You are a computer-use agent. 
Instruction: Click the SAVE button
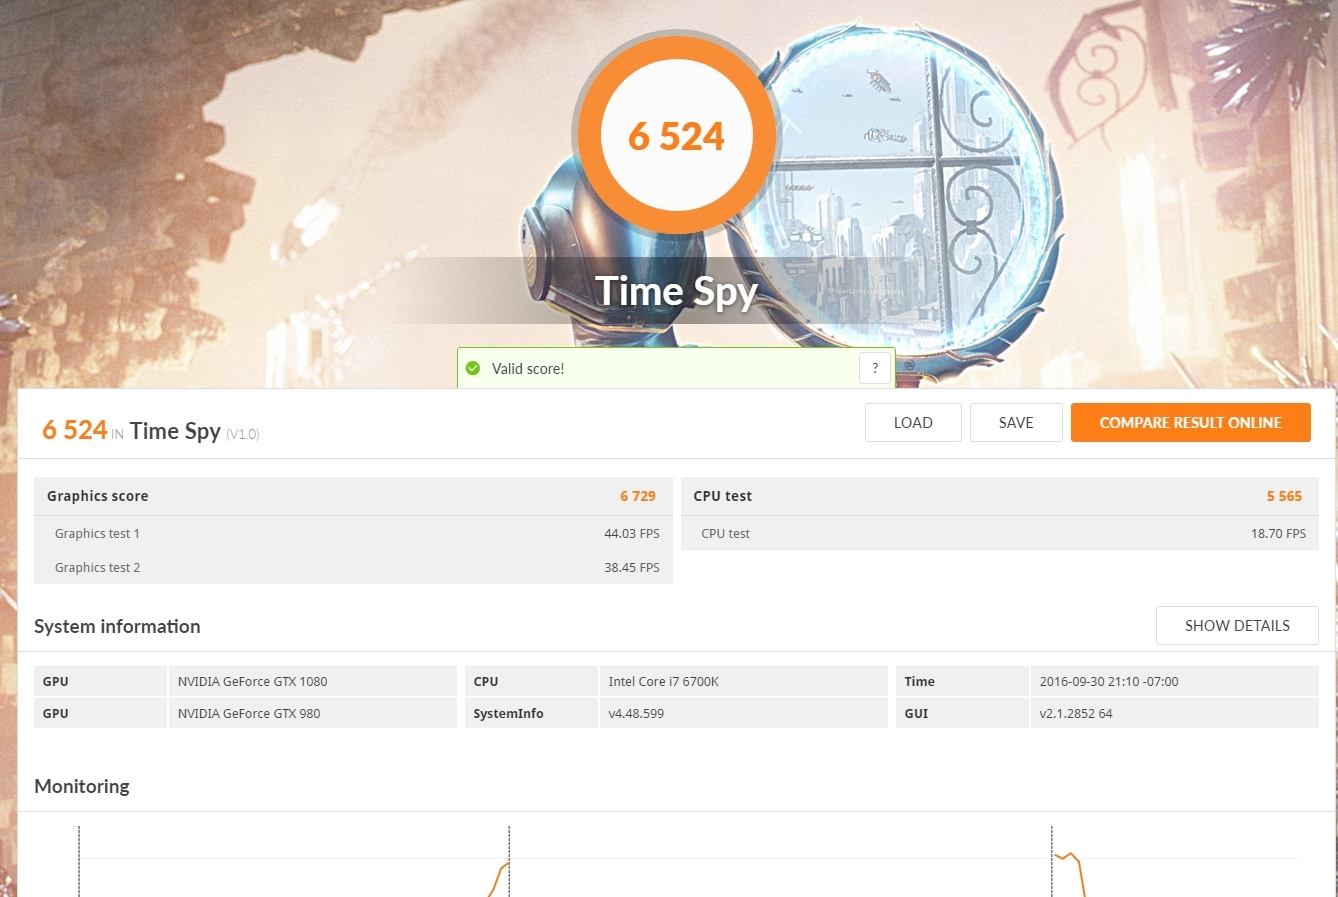1016,423
